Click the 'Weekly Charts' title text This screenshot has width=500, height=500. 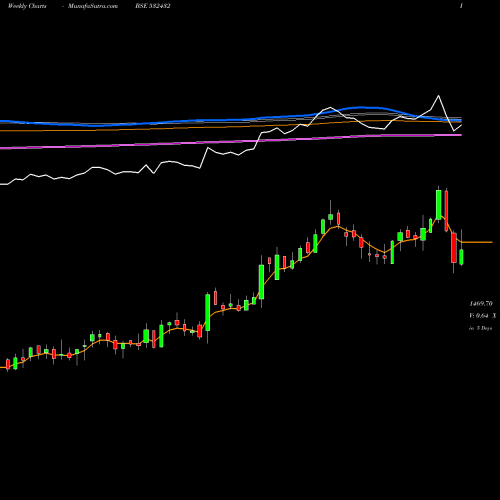pos(27,6)
